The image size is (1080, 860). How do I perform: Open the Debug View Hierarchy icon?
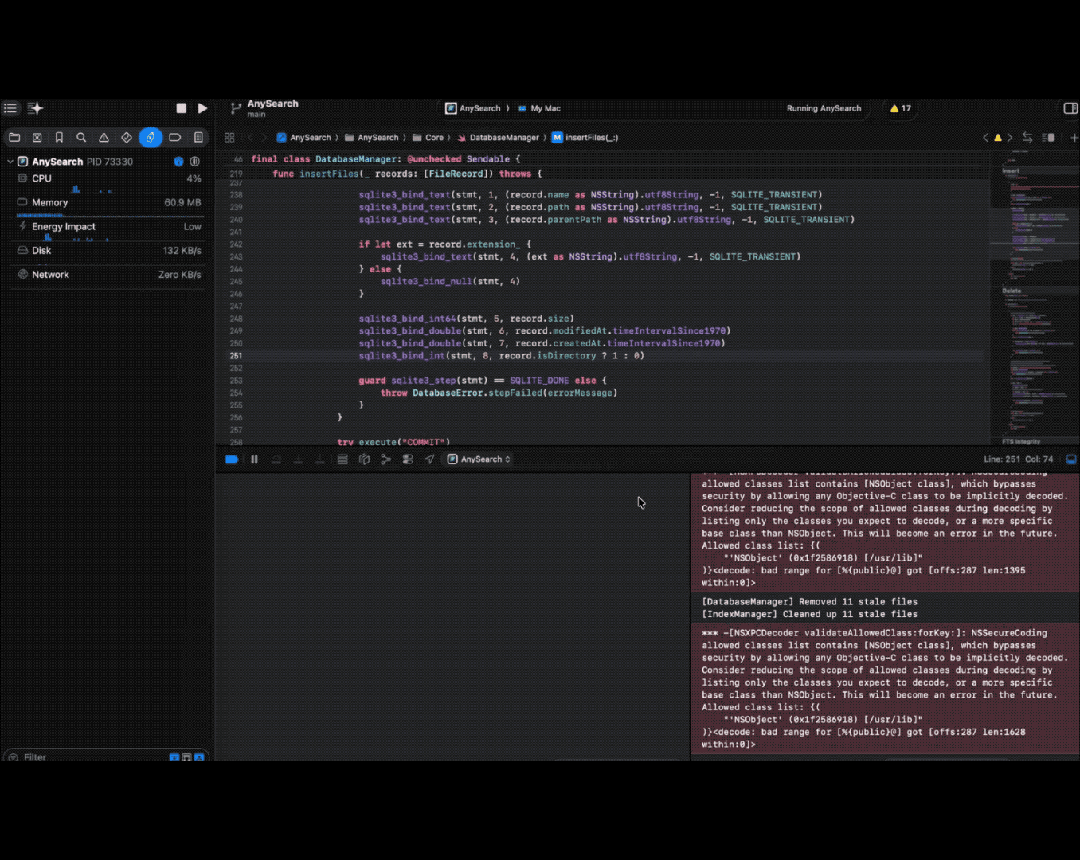point(364,459)
